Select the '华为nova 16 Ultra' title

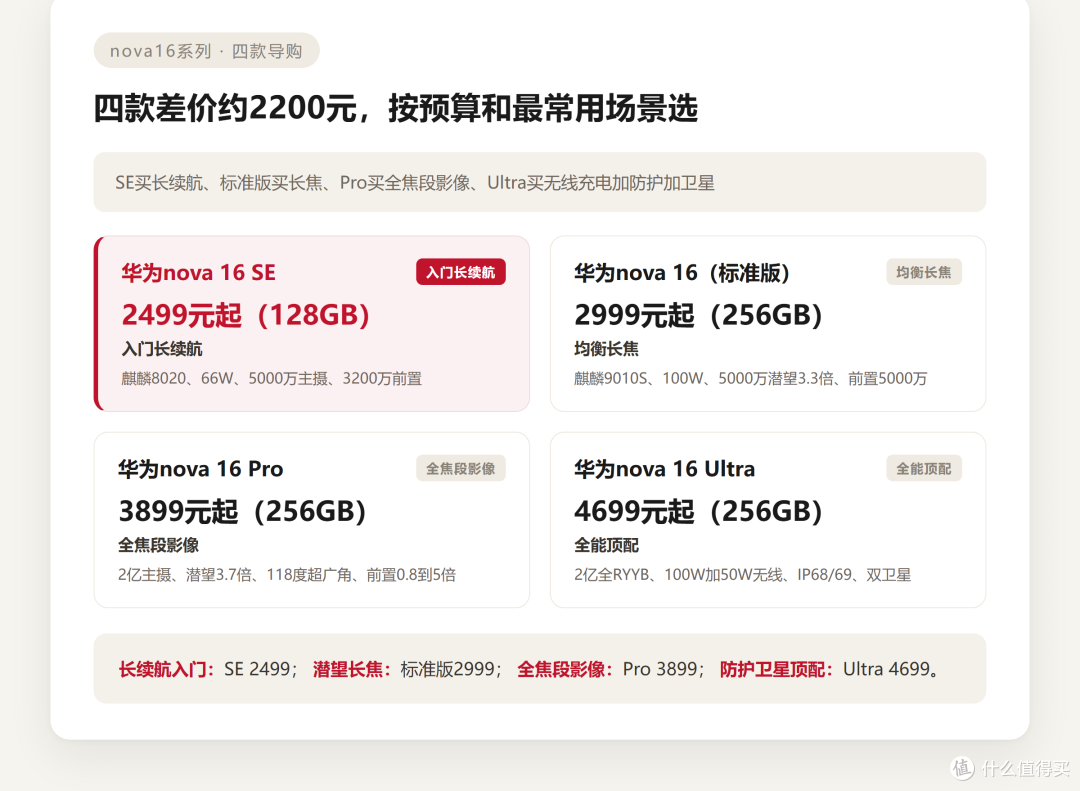click(665, 469)
